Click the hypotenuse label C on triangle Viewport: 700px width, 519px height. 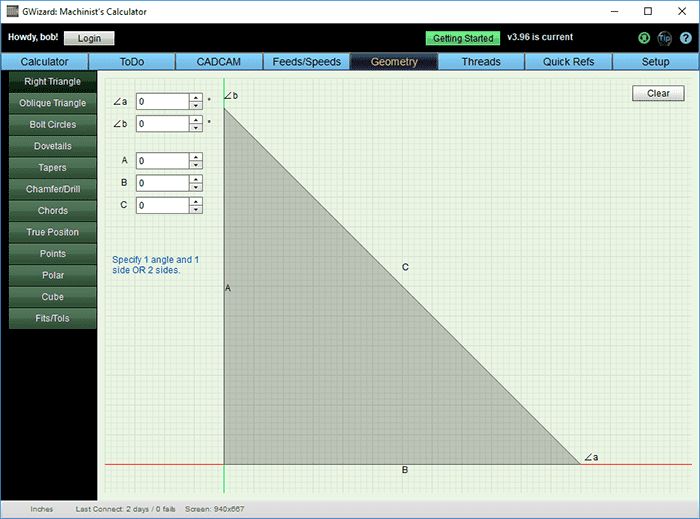[x=405, y=267]
